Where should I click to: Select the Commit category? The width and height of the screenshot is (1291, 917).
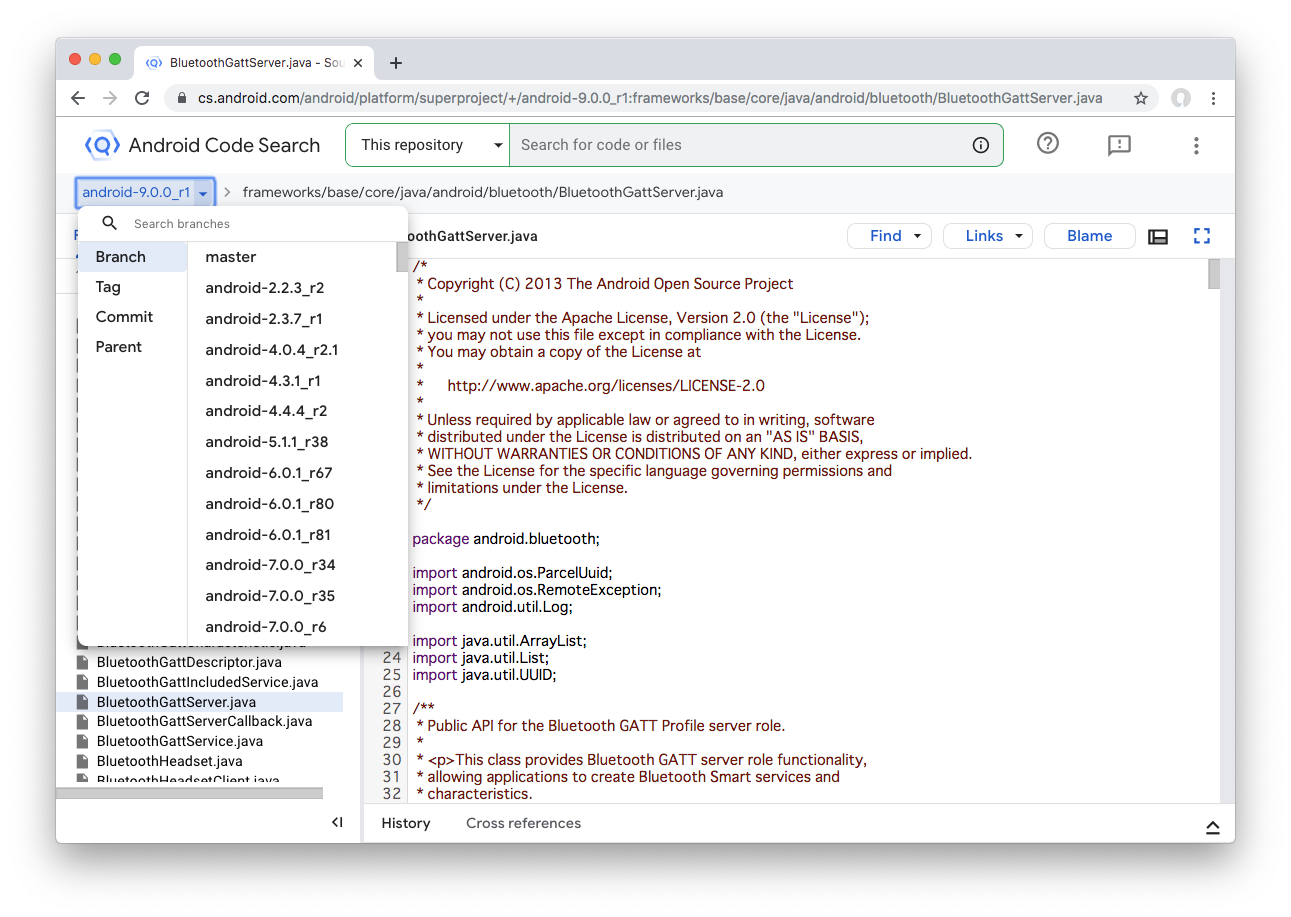[x=132, y=317]
